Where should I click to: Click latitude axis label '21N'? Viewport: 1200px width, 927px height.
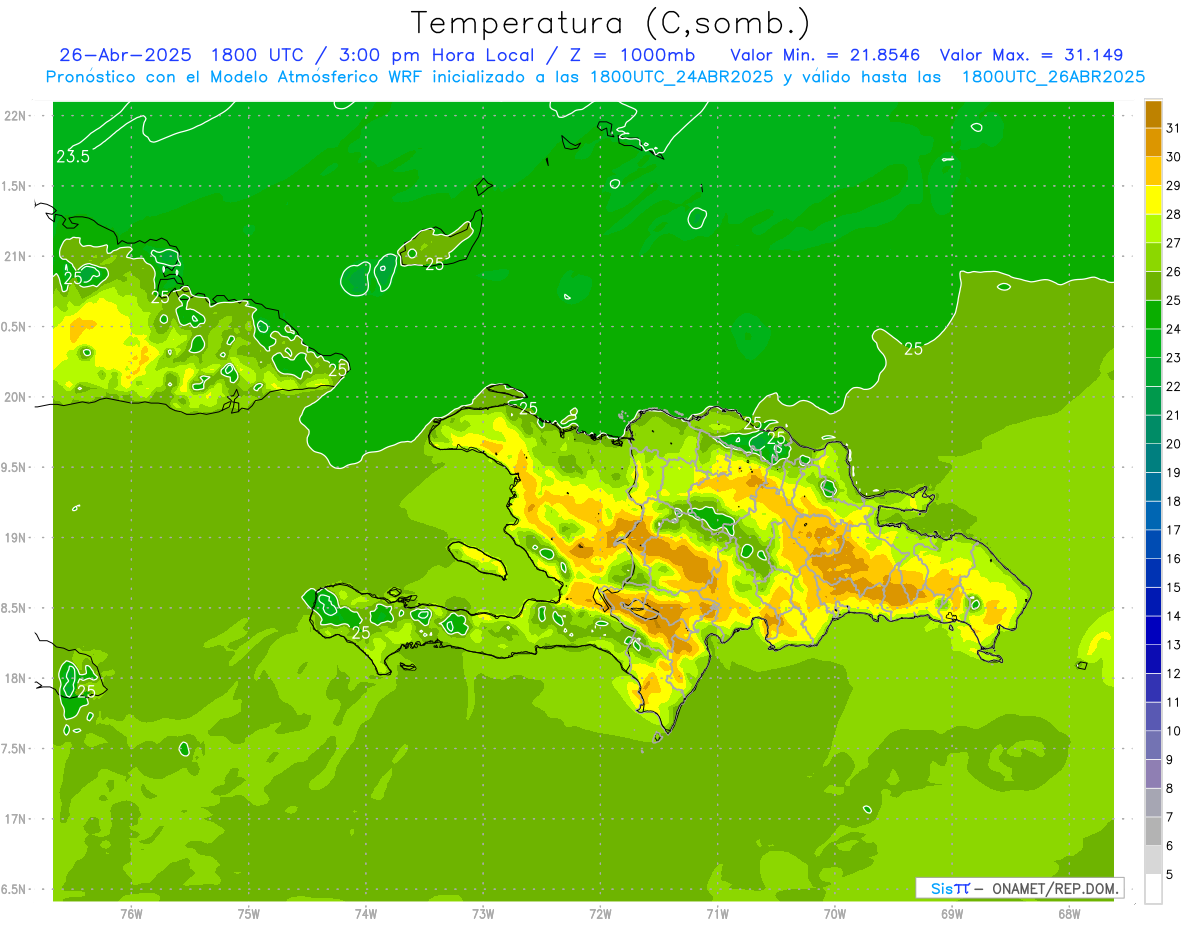tap(15, 256)
